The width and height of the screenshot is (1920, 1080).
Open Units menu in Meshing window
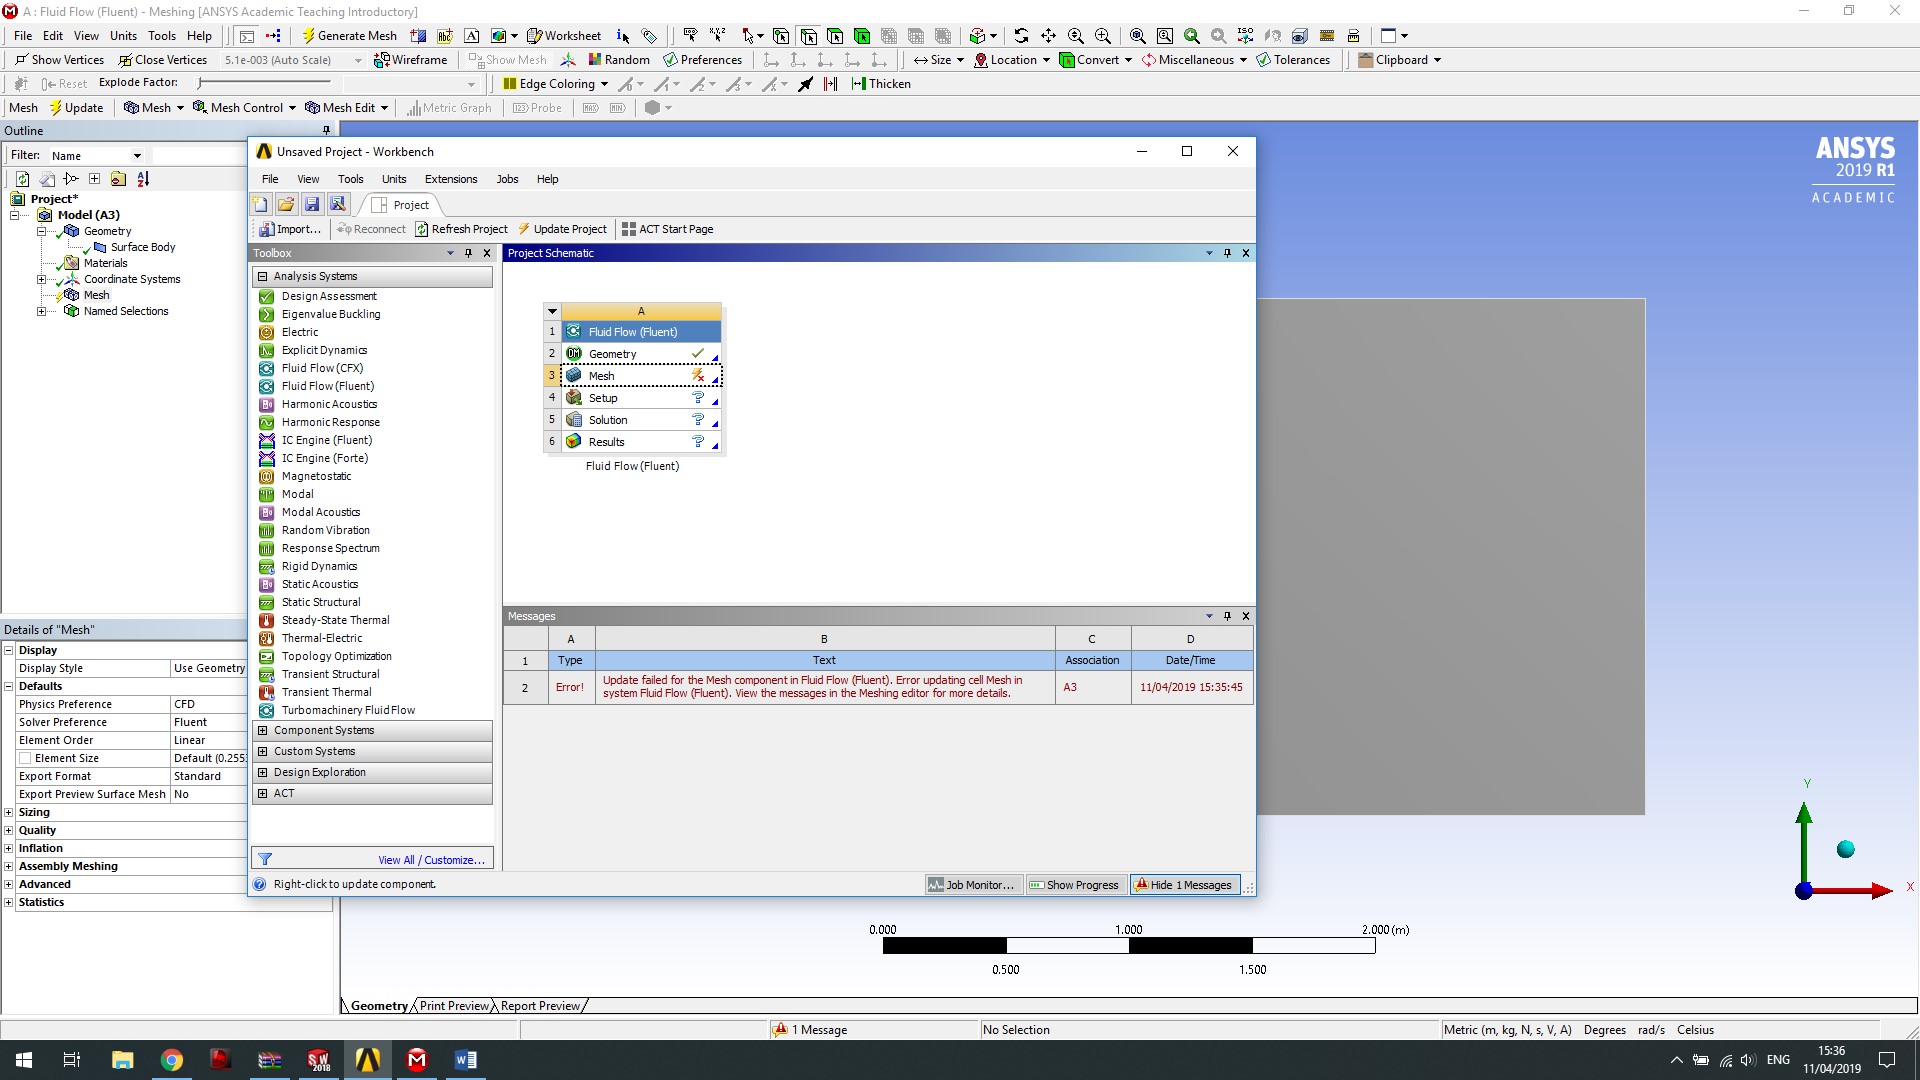pyautogui.click(x=123, y=35)
